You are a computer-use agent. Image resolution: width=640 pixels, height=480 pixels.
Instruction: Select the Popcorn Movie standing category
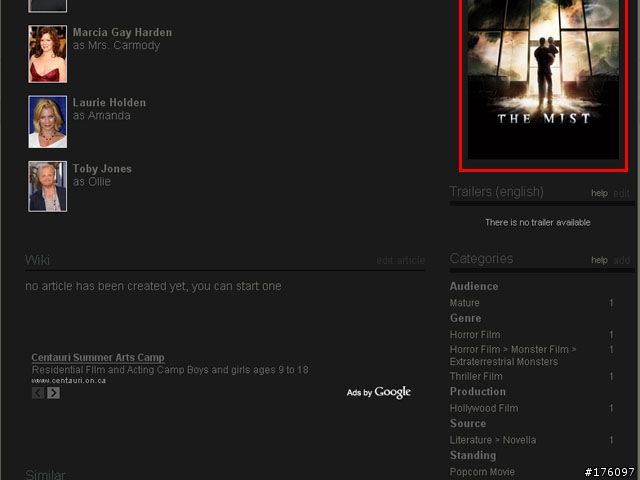pyautogui.click(x=482, y=472)
